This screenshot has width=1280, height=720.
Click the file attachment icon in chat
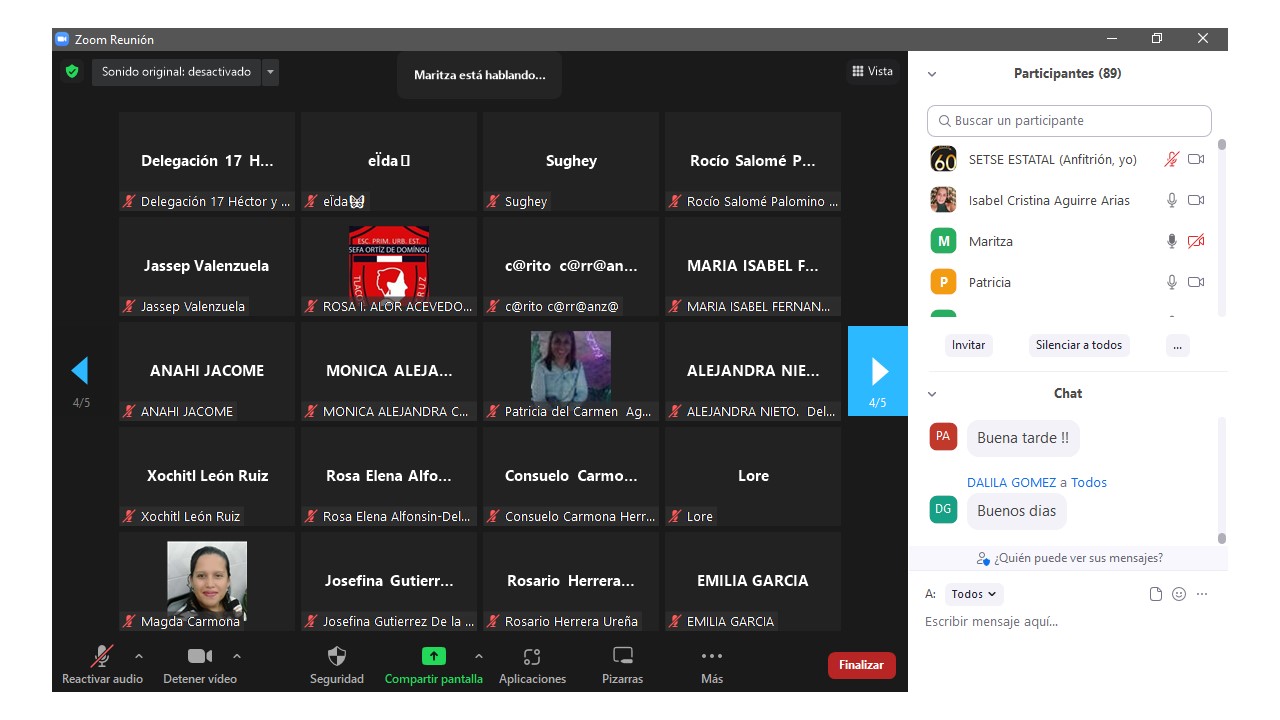(1156, 594)
